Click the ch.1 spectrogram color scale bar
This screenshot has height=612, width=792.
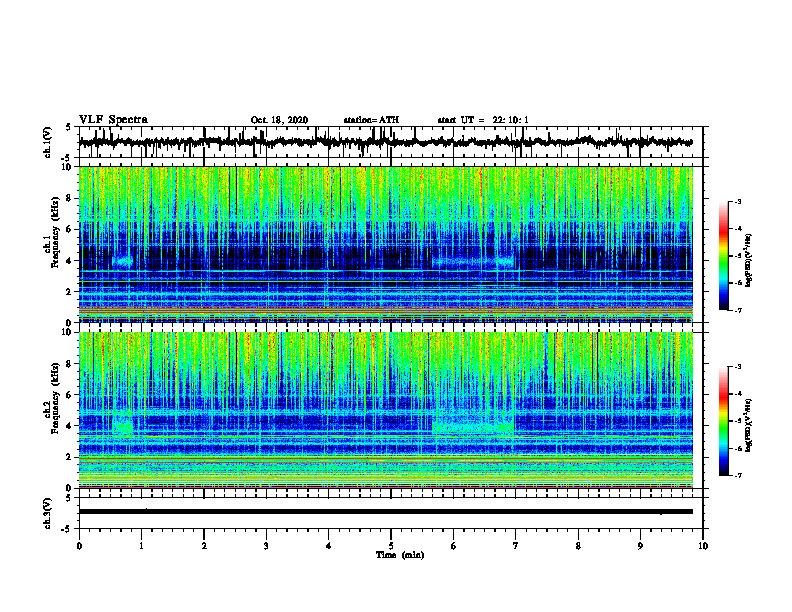point(723,256)
